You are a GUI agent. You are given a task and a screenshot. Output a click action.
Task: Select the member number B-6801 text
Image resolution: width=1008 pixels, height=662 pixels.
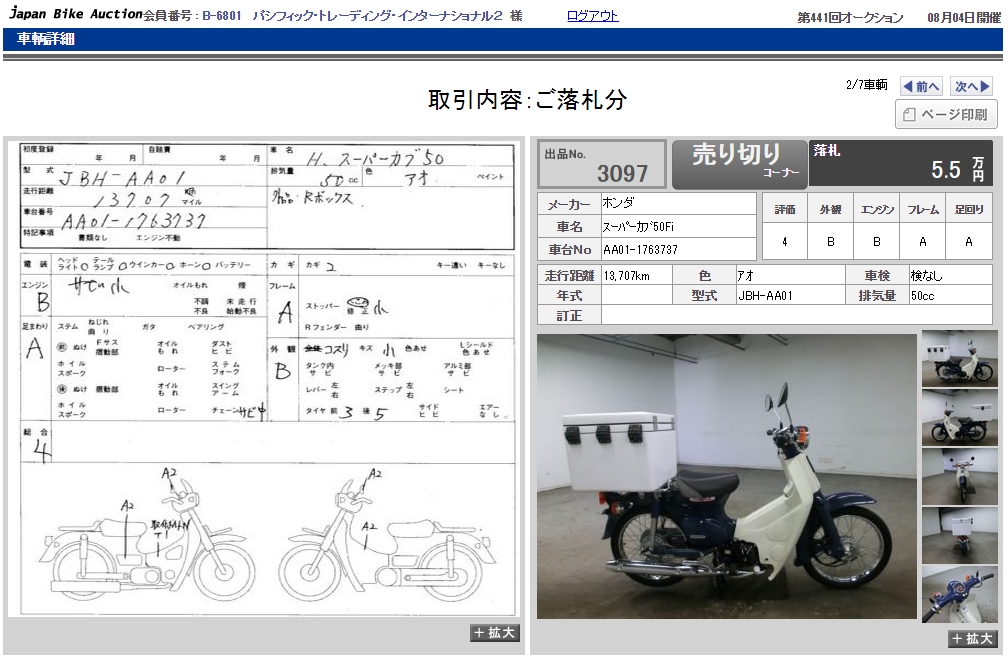click(222, 15)
